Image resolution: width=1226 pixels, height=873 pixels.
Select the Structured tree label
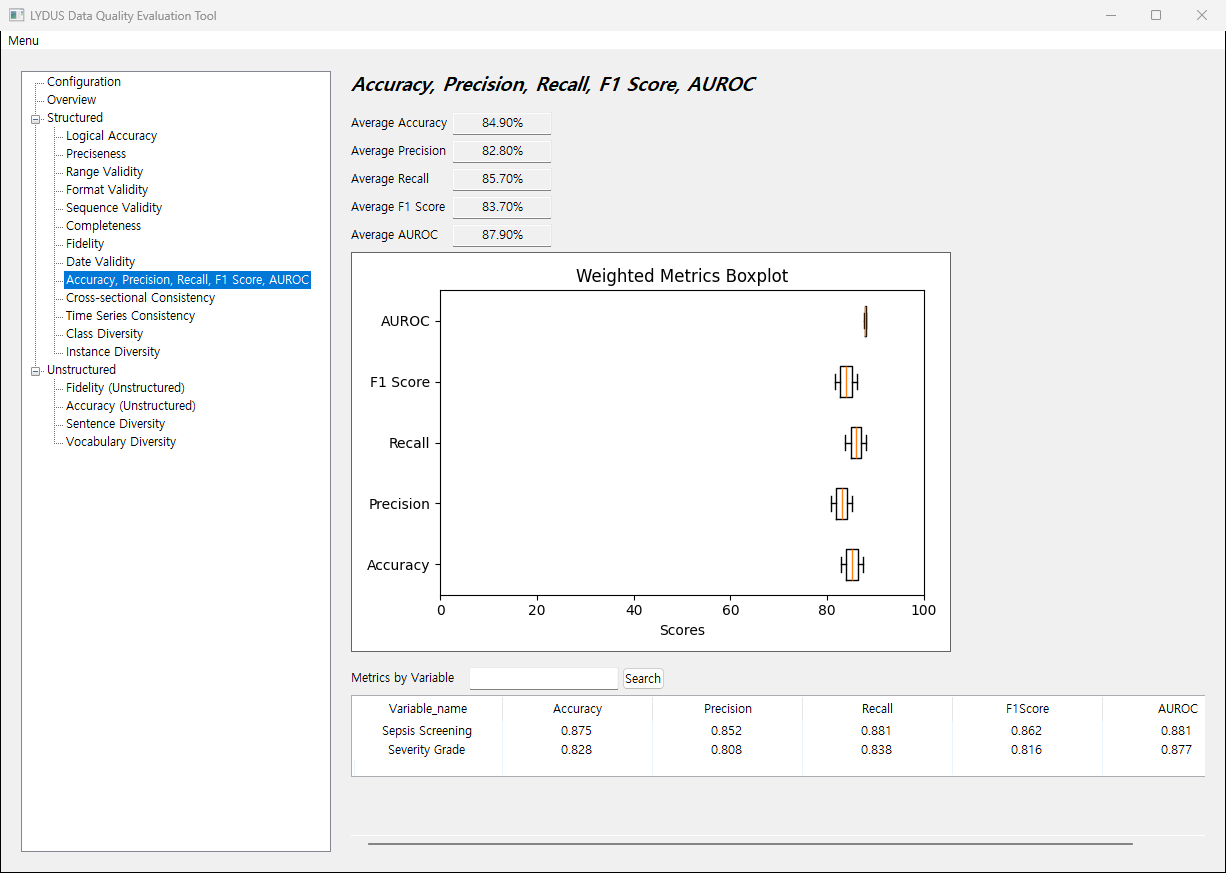(x=75, y=118)
